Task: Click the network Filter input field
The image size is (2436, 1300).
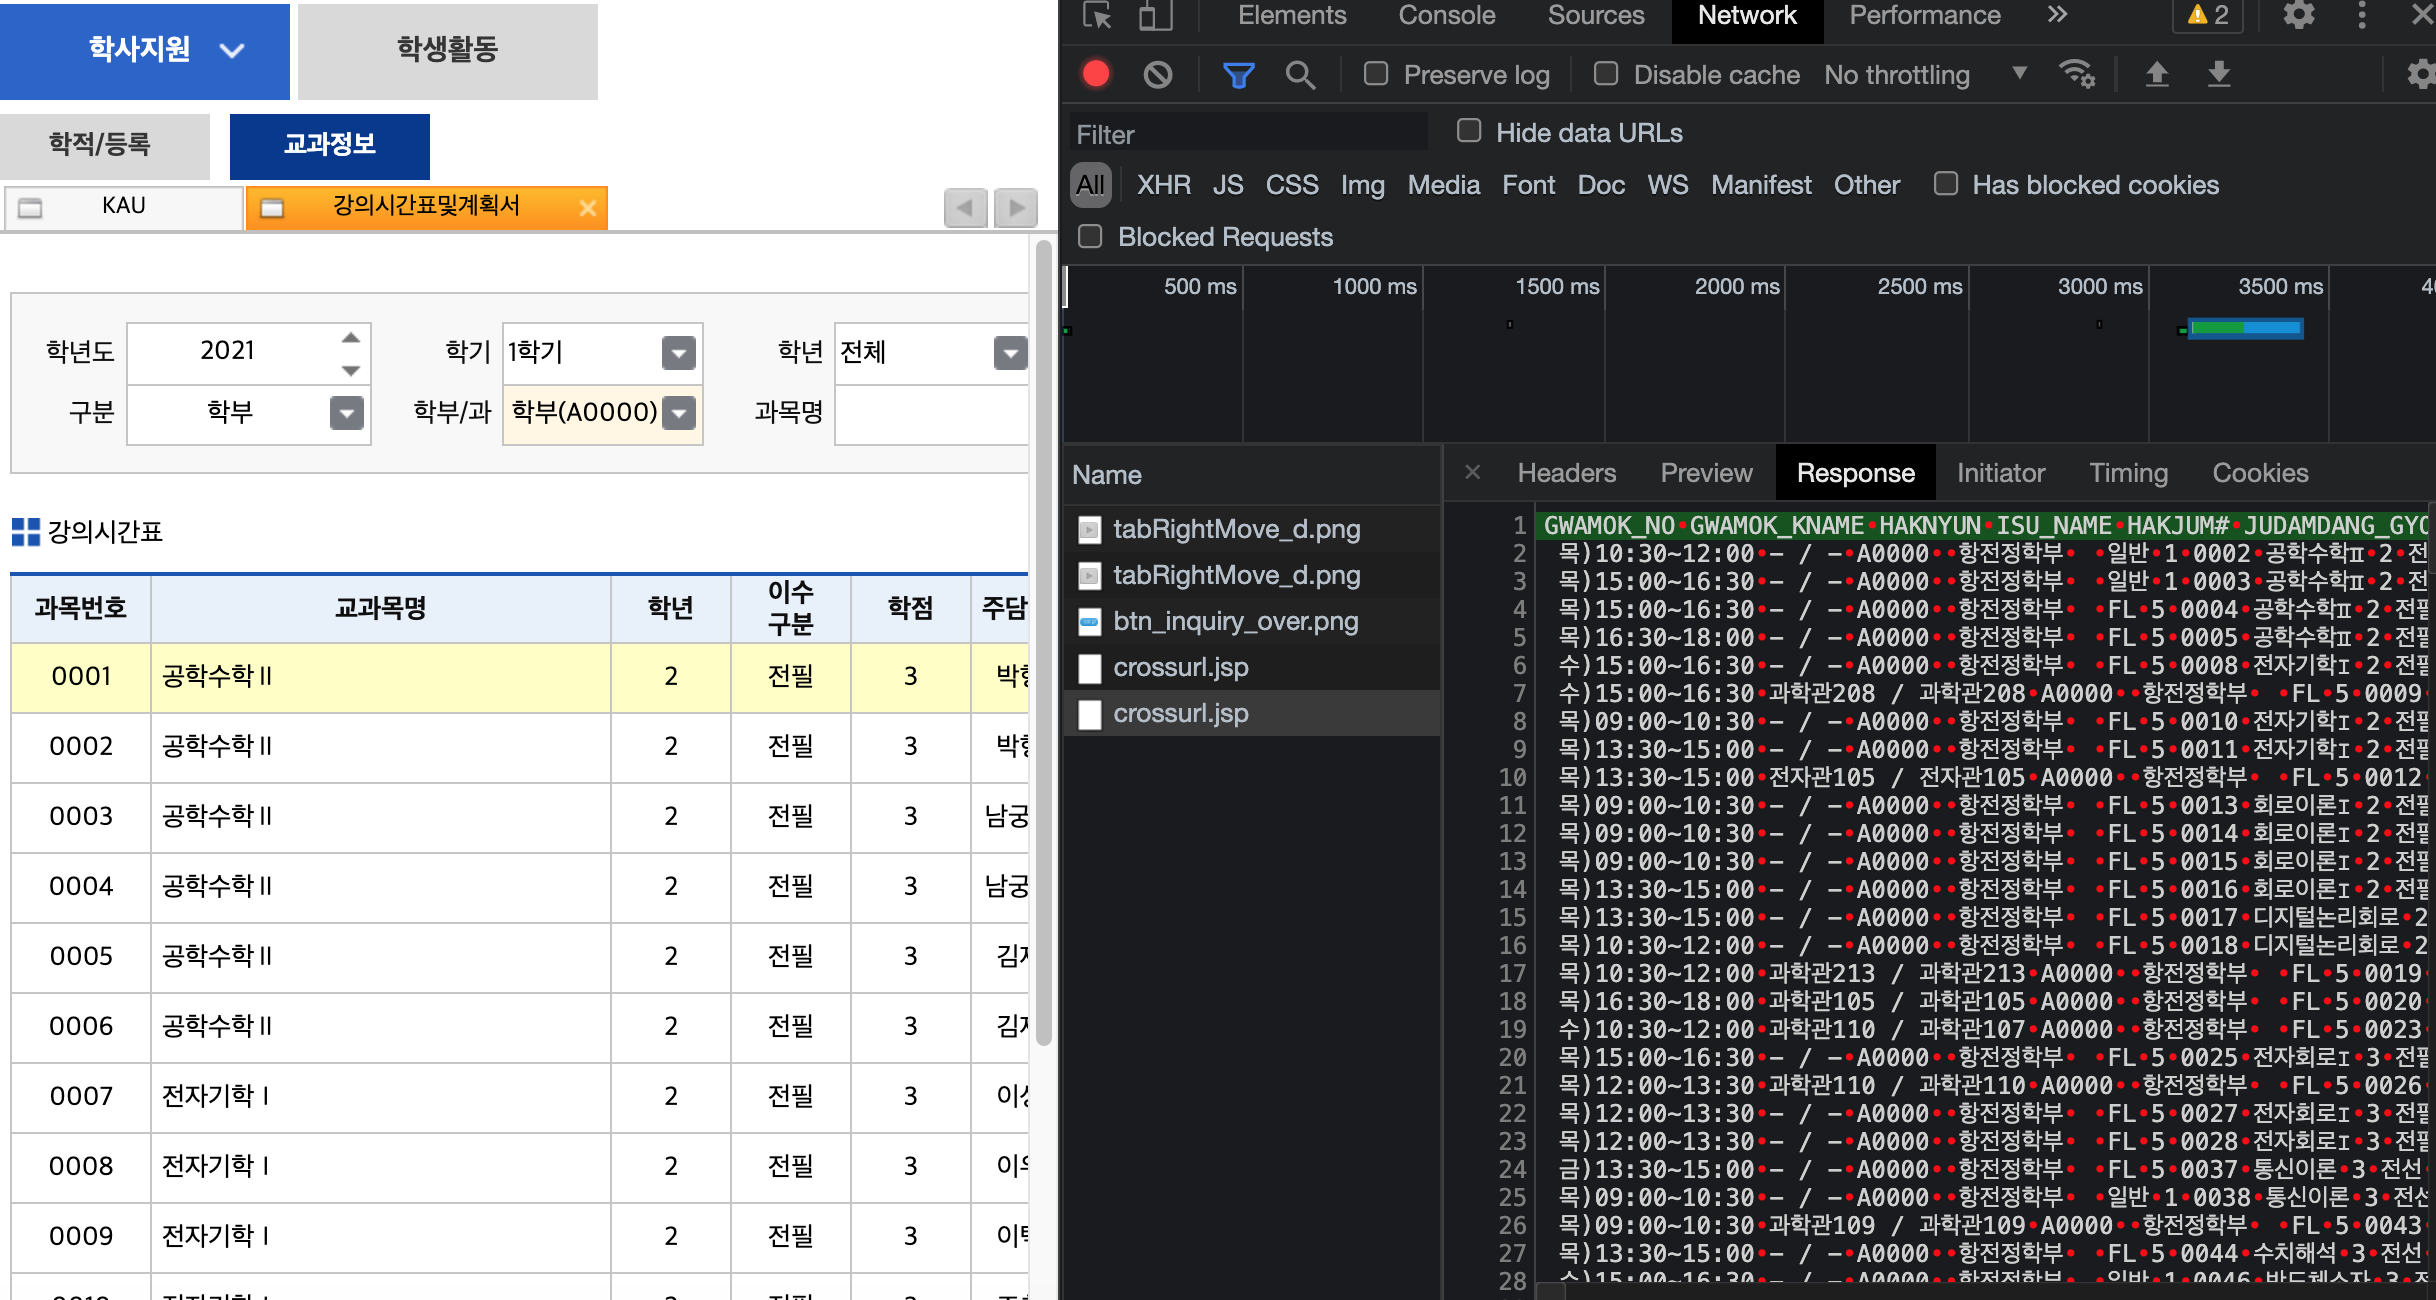Action: (1248, 134)
